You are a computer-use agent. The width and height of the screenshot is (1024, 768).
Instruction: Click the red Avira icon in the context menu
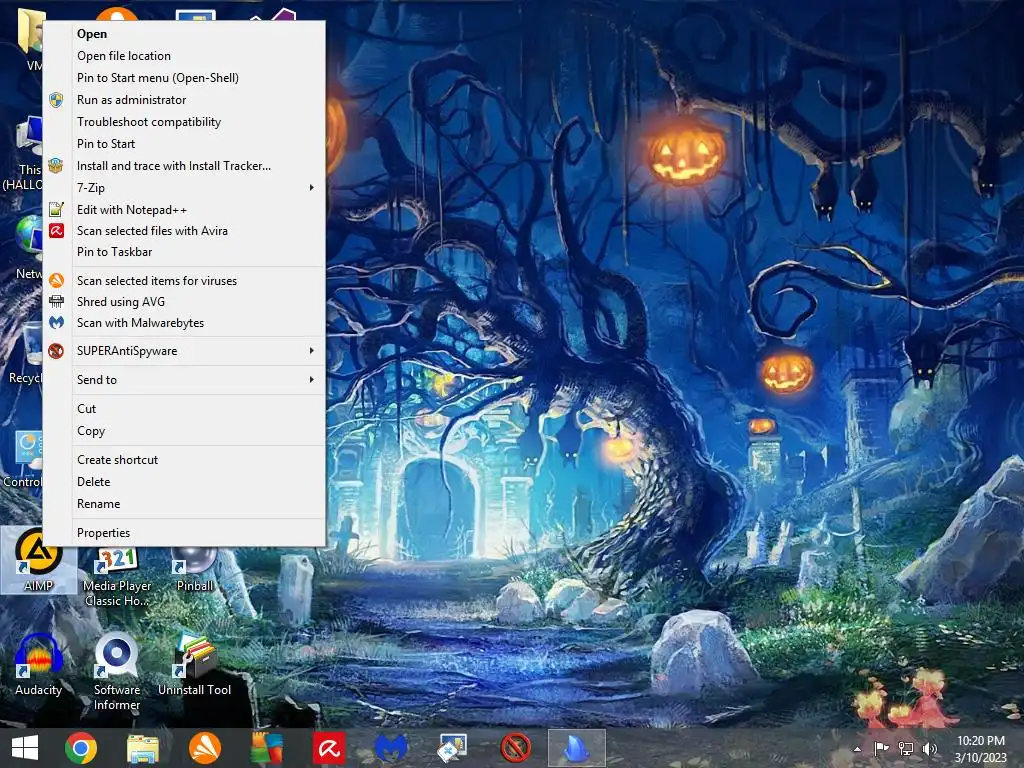57,231
